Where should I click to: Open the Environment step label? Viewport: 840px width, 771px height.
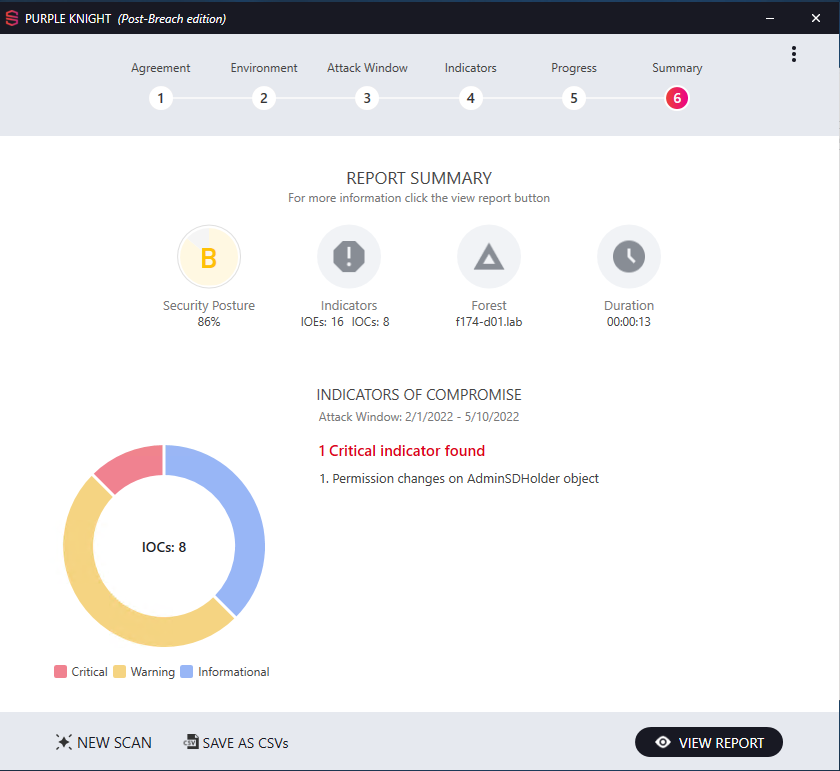(x=264, y=68)
